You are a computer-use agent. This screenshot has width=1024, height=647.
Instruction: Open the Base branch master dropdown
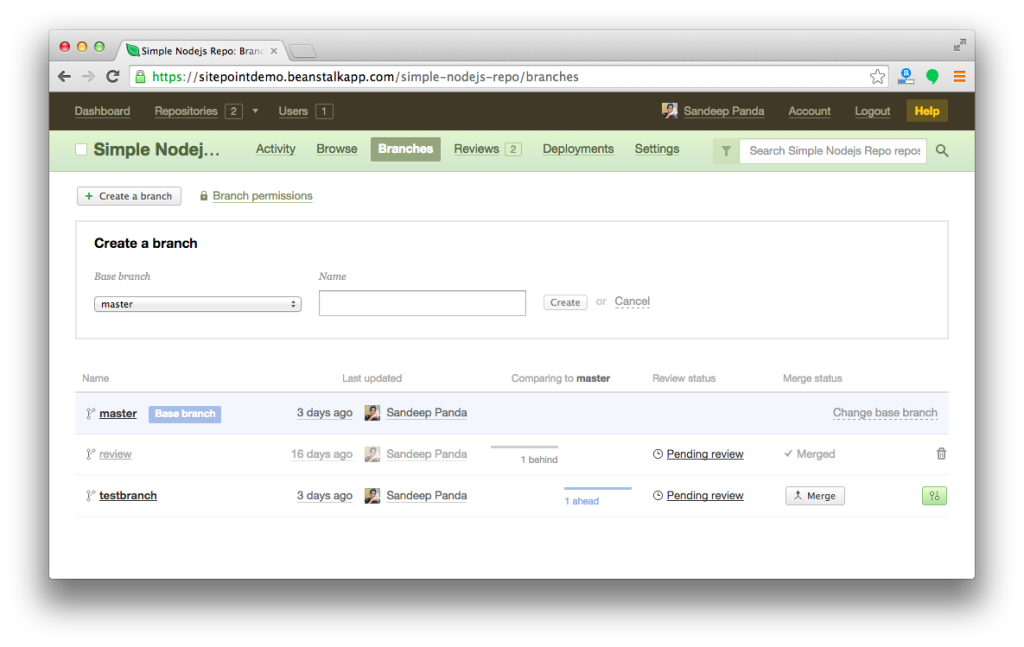pos(197,304)
